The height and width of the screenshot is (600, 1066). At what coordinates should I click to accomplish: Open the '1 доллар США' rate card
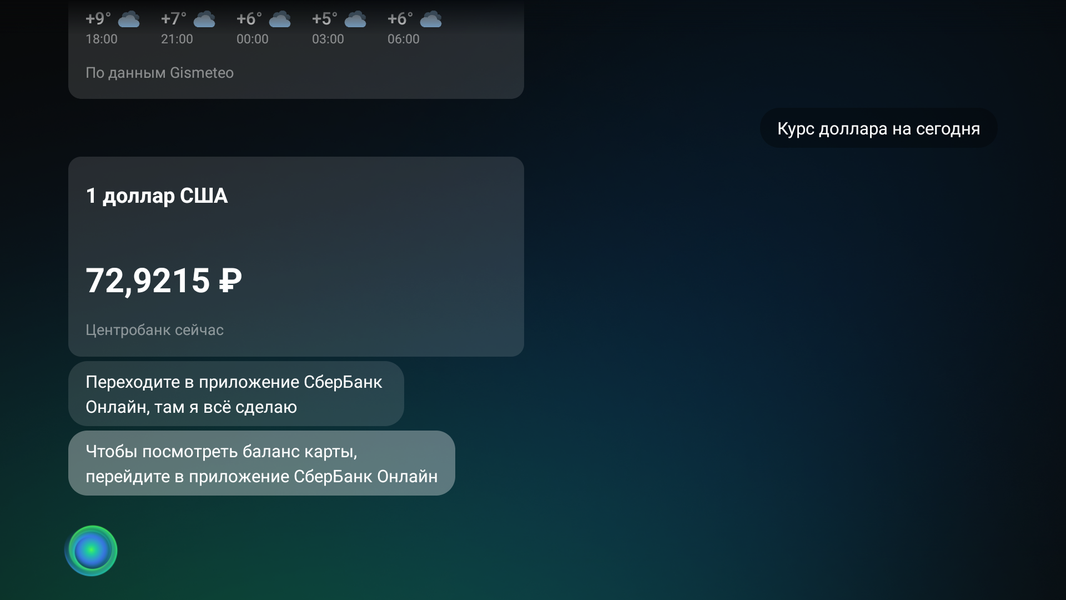[x=296, y=256]
